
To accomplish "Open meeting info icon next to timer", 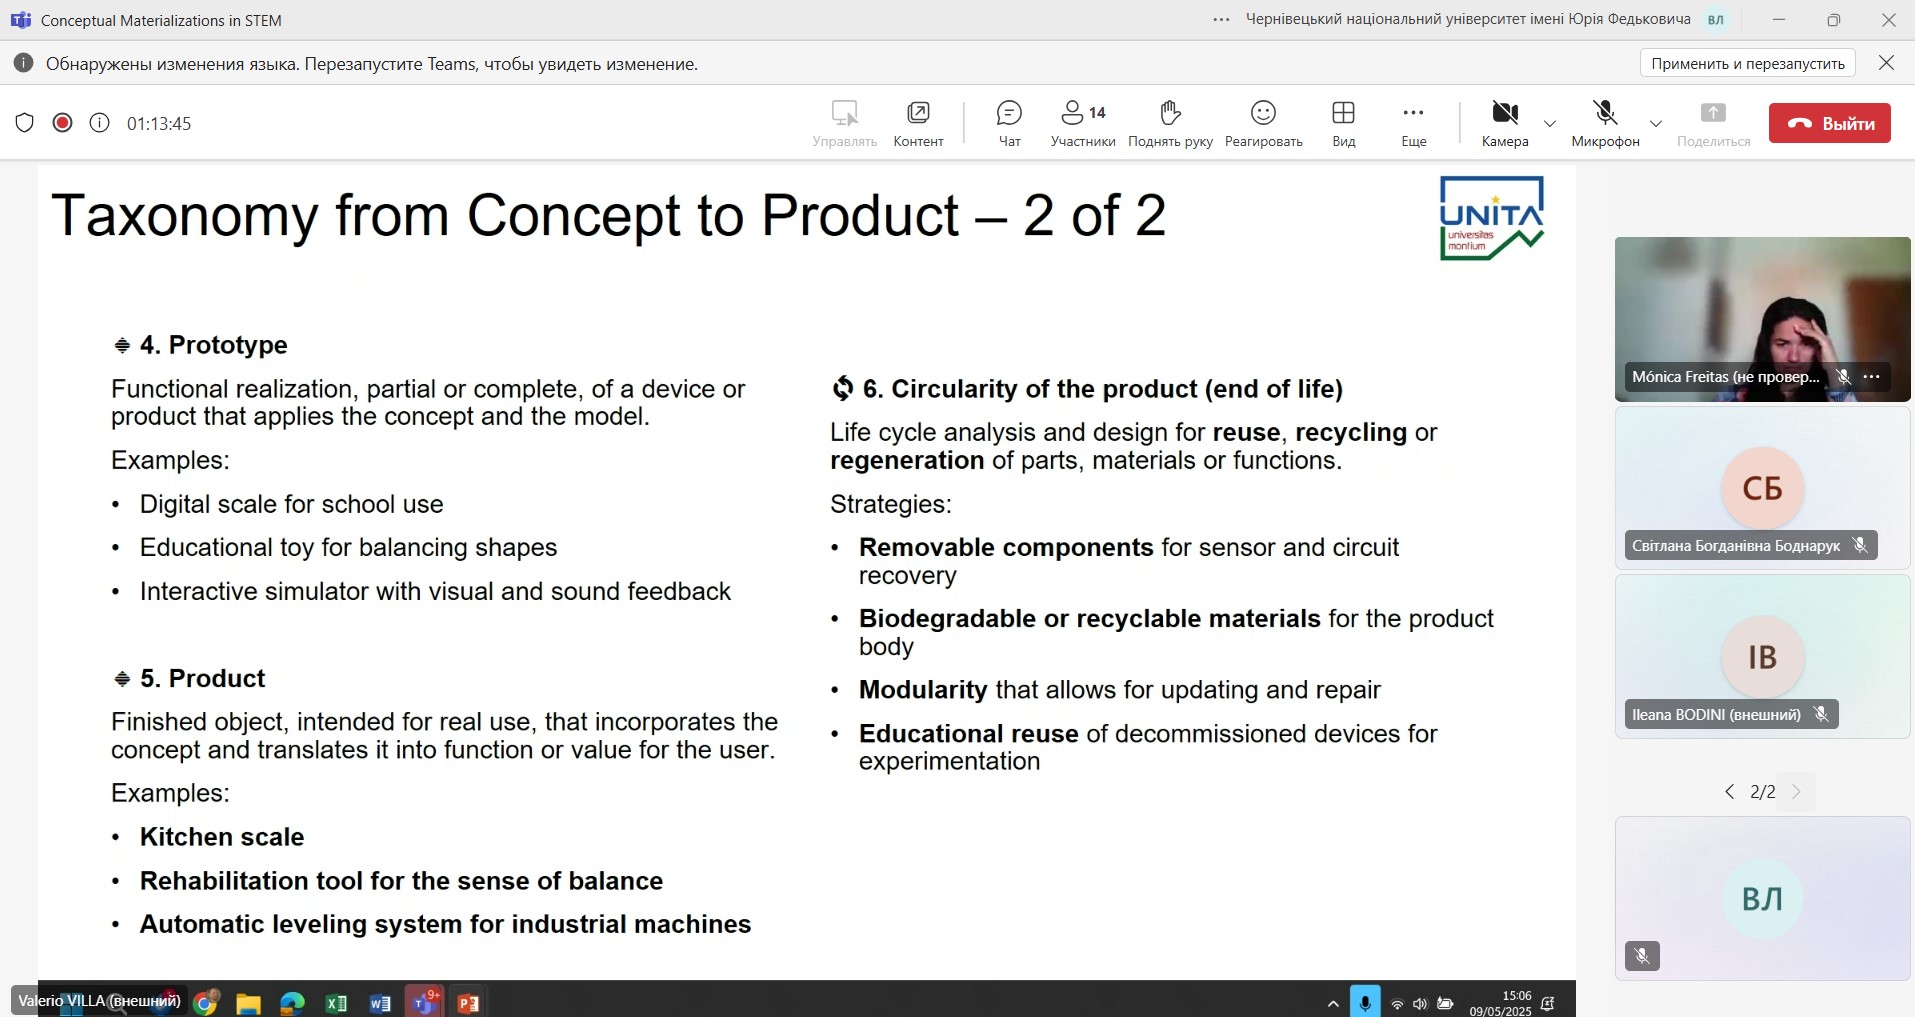I will (99, 123).
